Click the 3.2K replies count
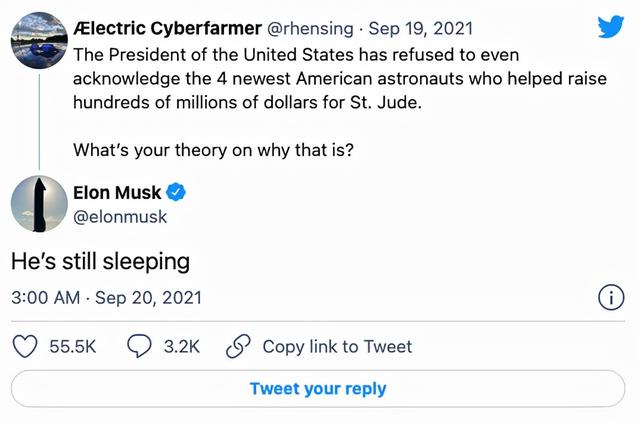The image size is (640, 423). [180, 346]
